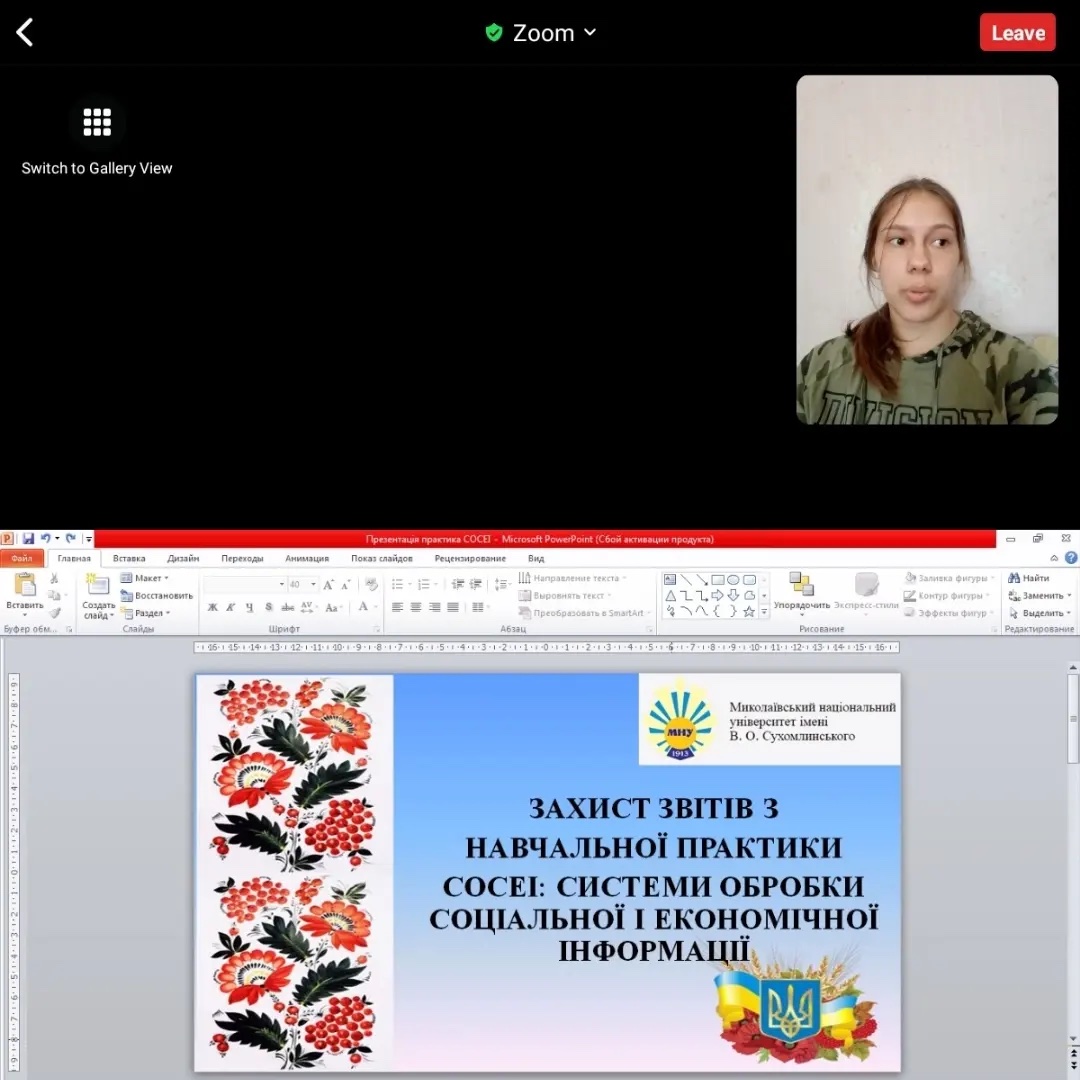
Task: Click the PowerPoint help question mark
Action: [1071, 558]
